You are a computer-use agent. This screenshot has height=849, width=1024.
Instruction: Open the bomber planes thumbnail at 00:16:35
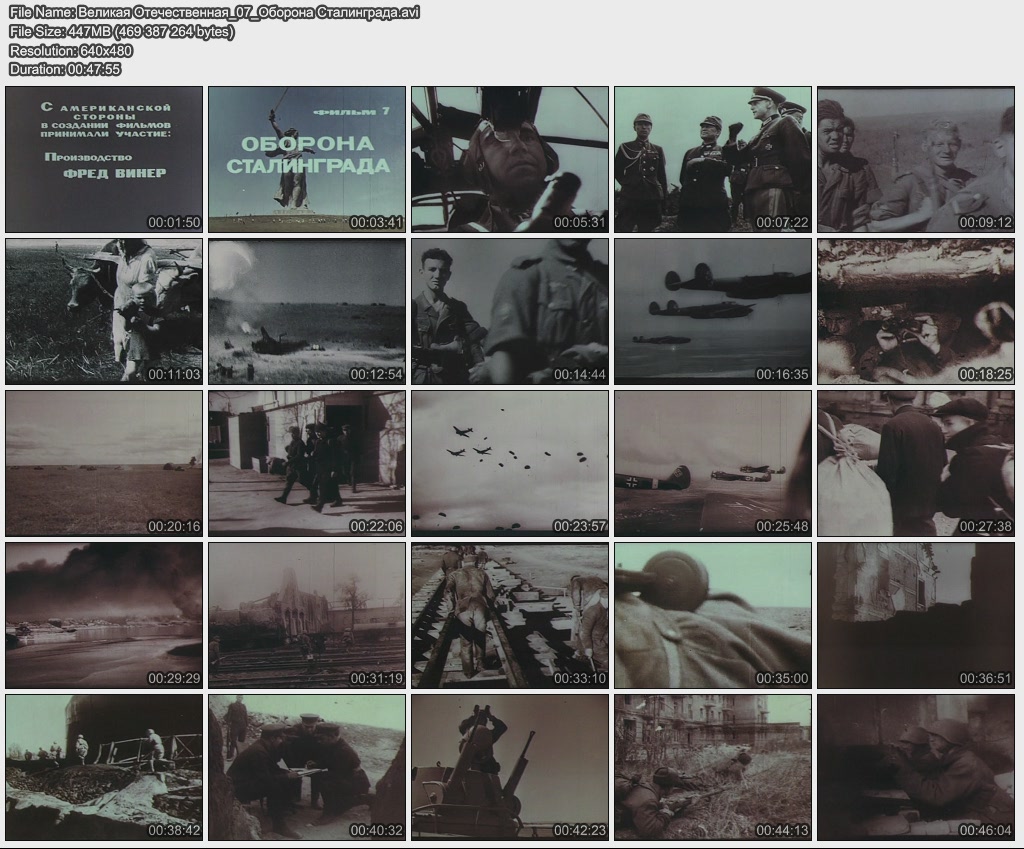pos(713,311)
